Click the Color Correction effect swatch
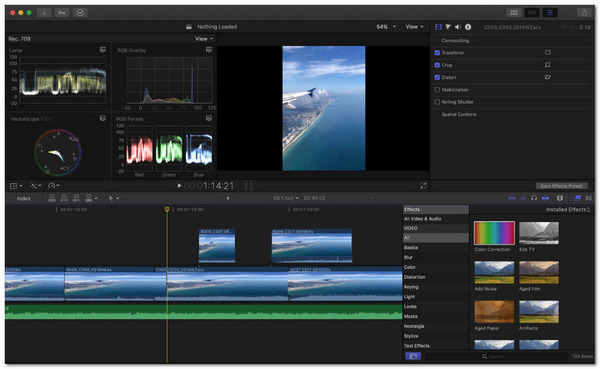600x369 pixels. [494, 233]
